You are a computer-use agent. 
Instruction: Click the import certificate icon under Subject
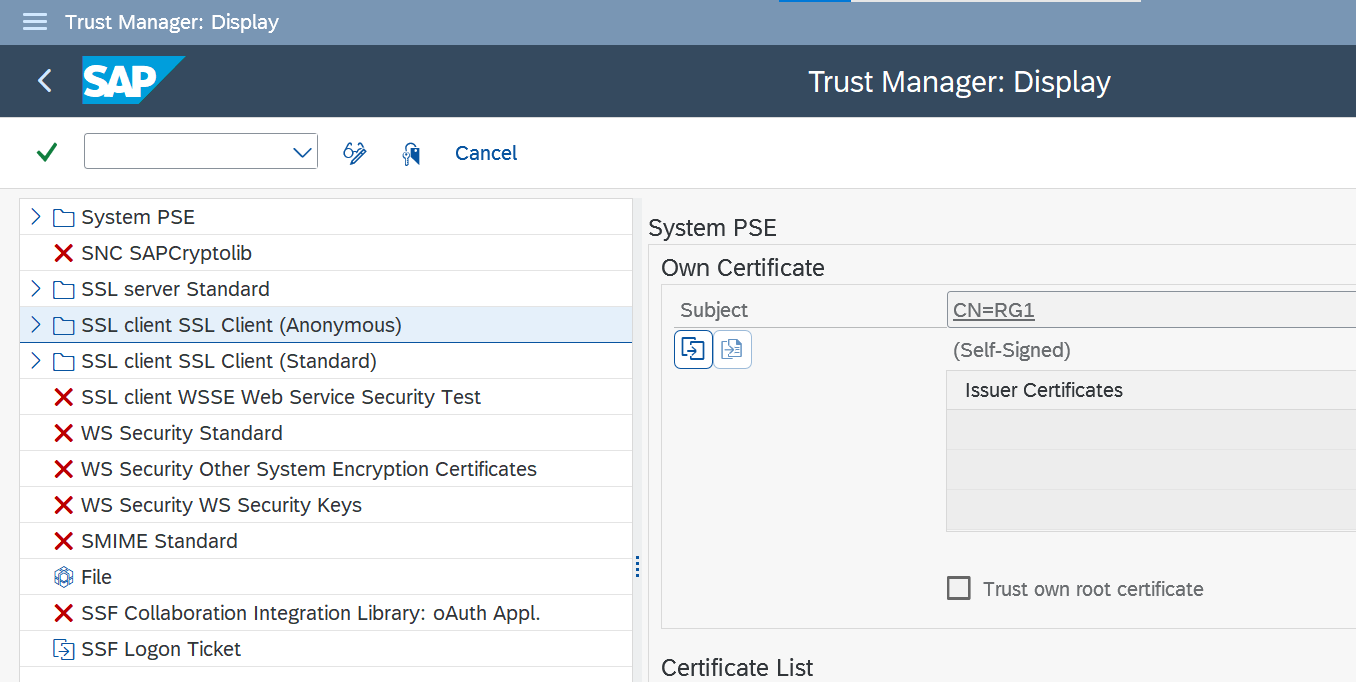(x=693, y=350)
